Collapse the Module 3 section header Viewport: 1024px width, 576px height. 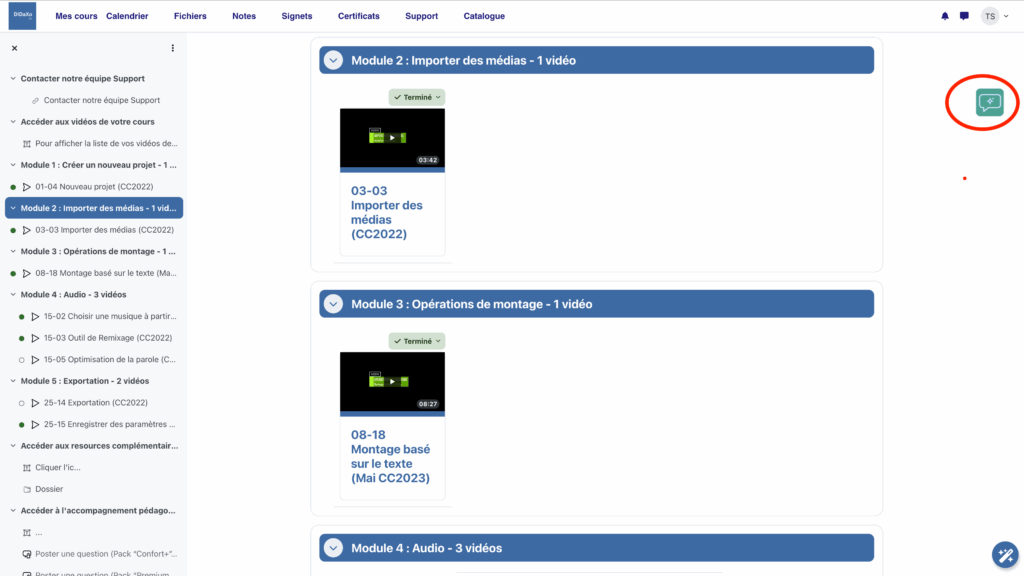[332, 303]
